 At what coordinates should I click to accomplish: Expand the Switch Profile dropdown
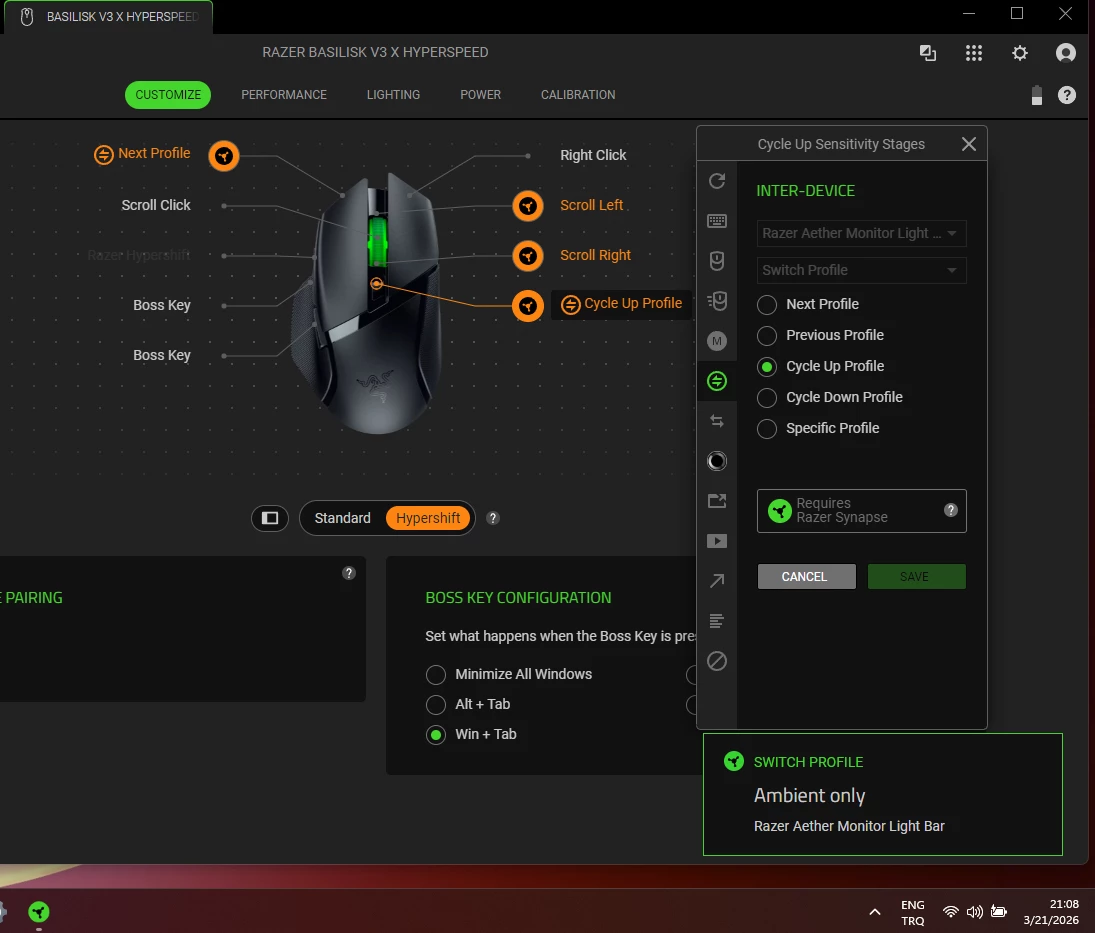coord(861,270)
